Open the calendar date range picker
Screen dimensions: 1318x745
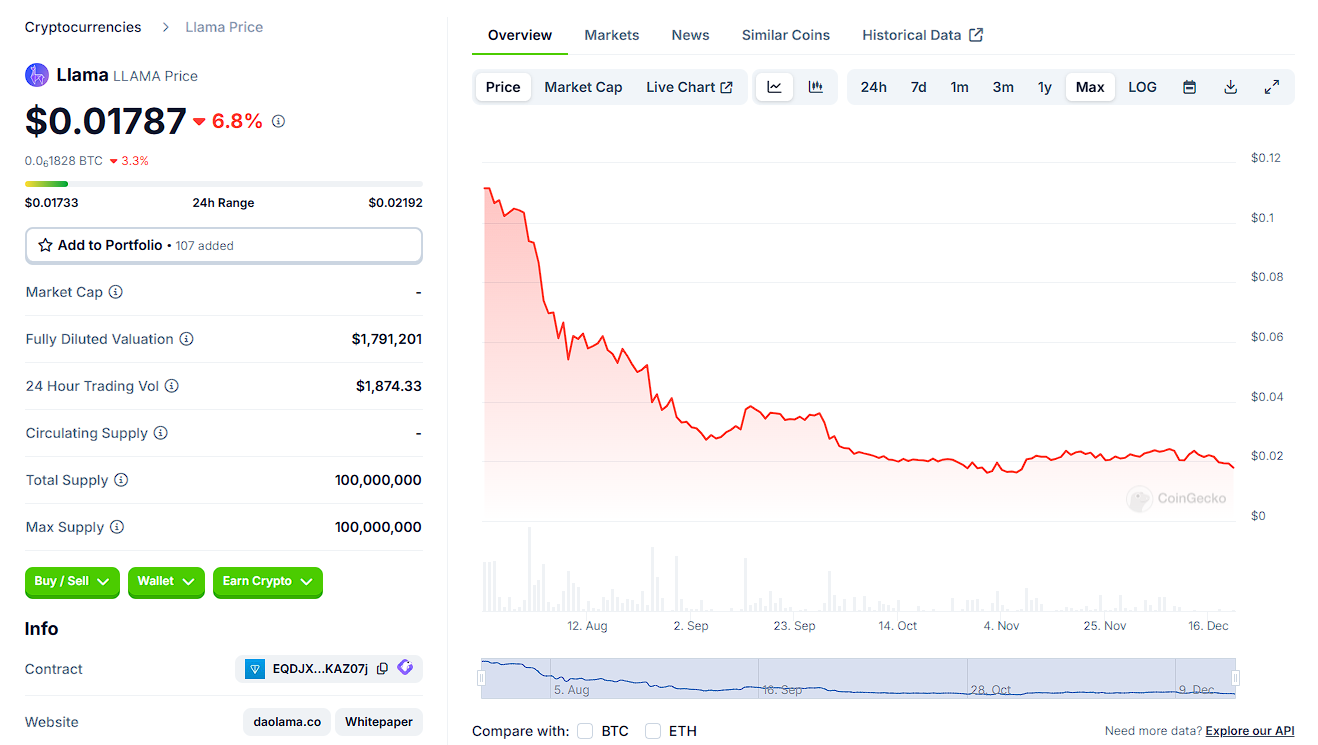1190,87
